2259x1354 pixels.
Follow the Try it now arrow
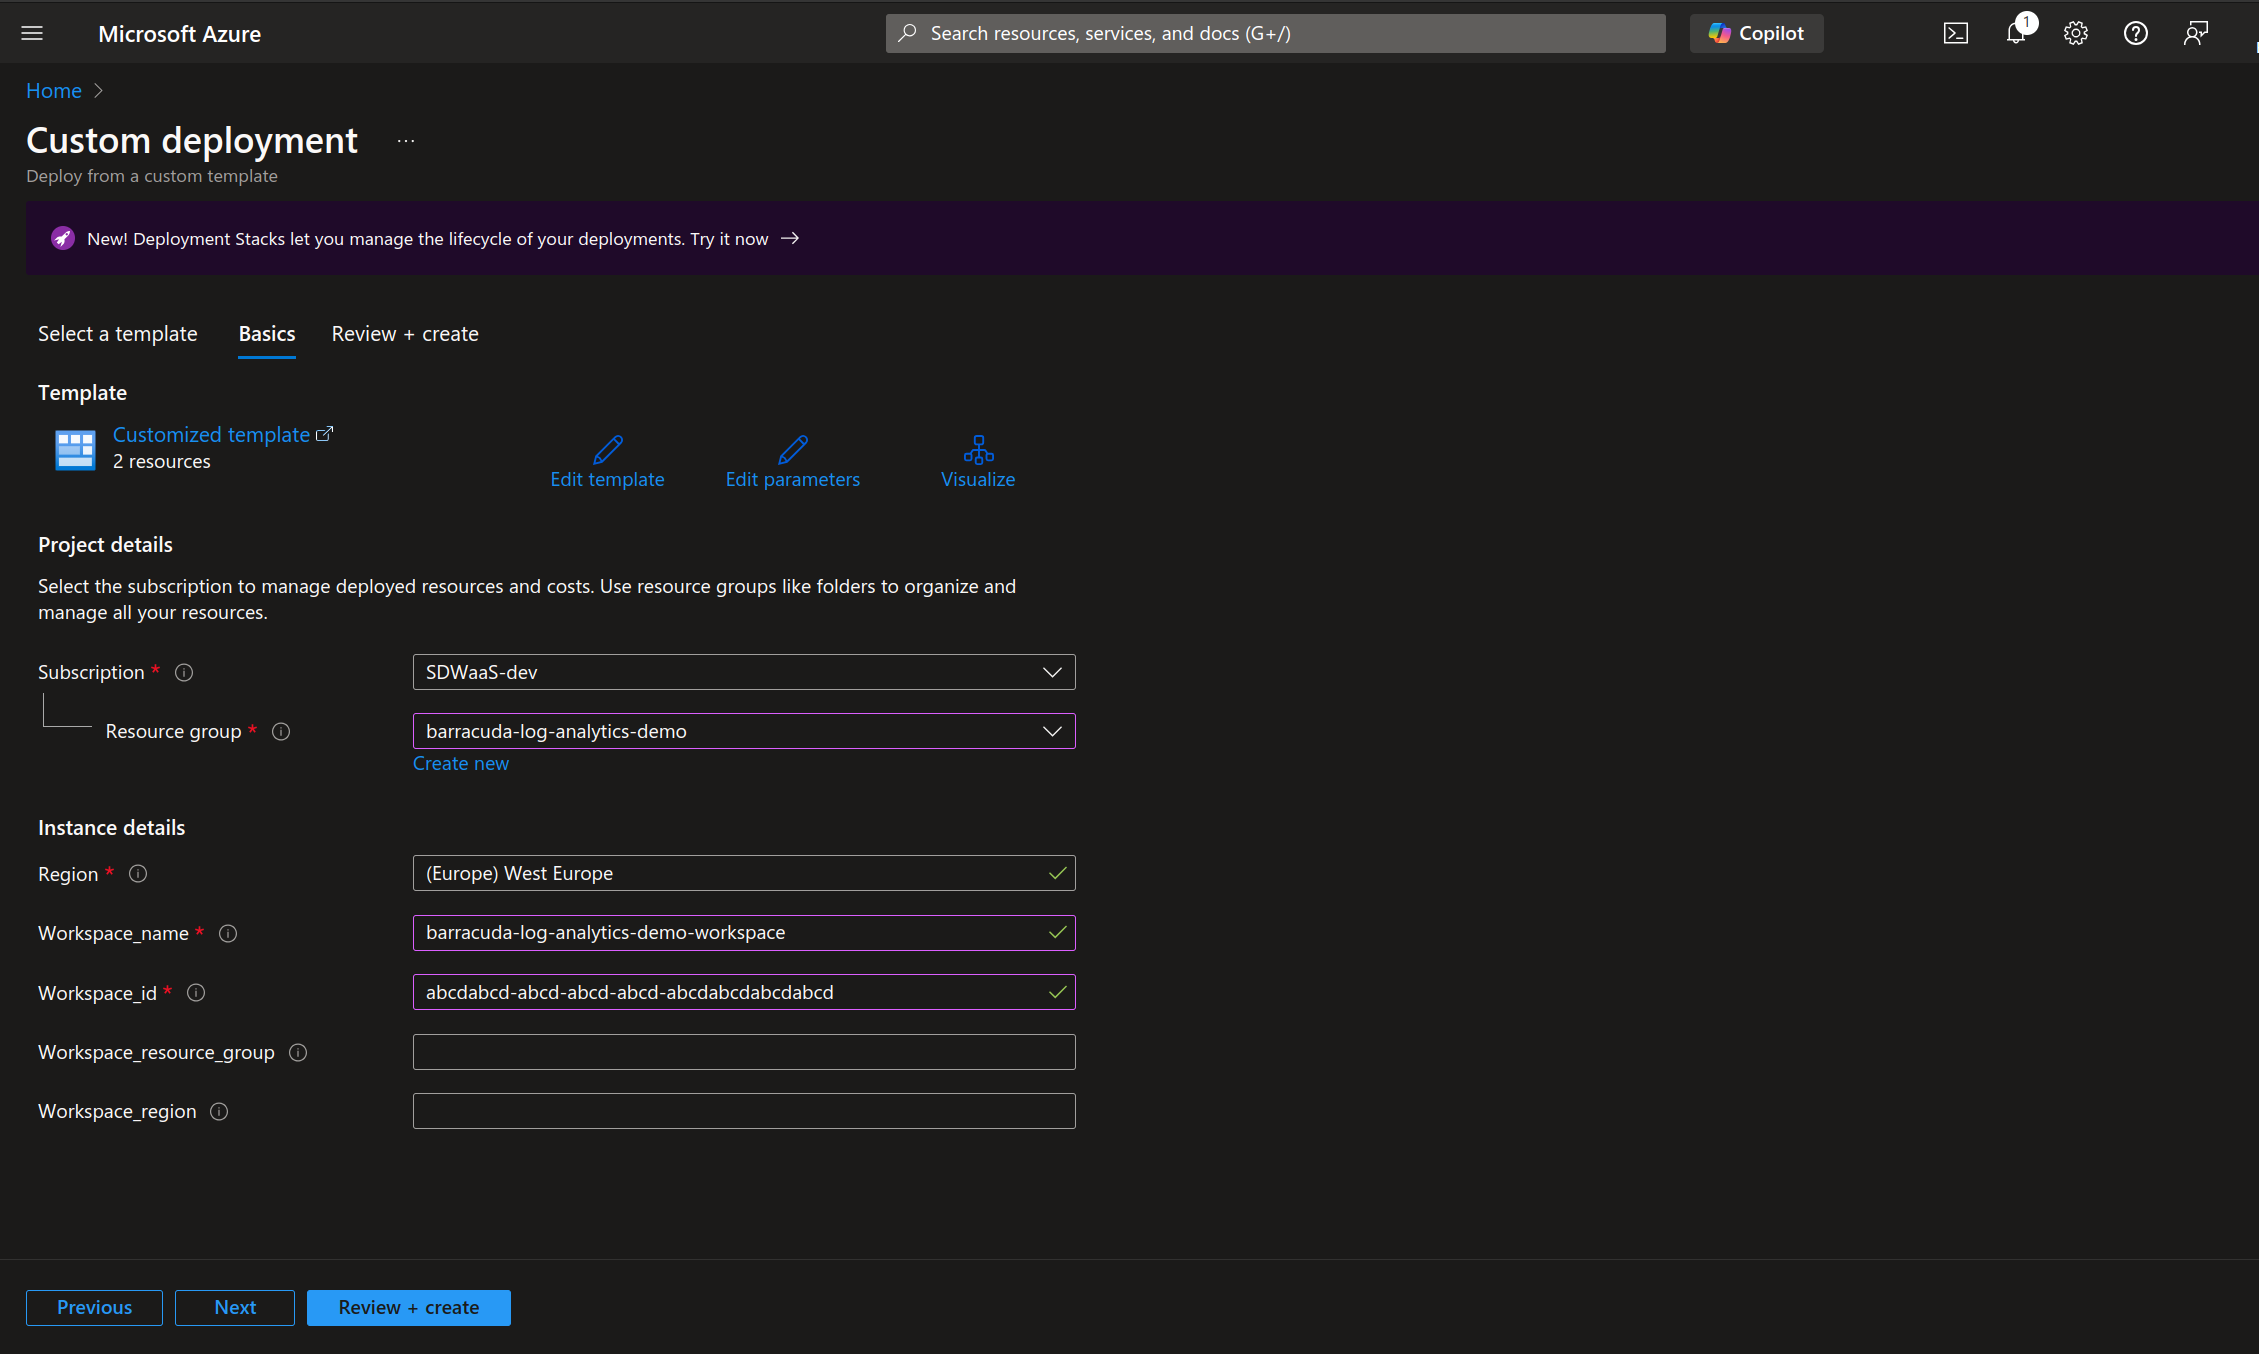pyautogui.click(x=790, y=238)
